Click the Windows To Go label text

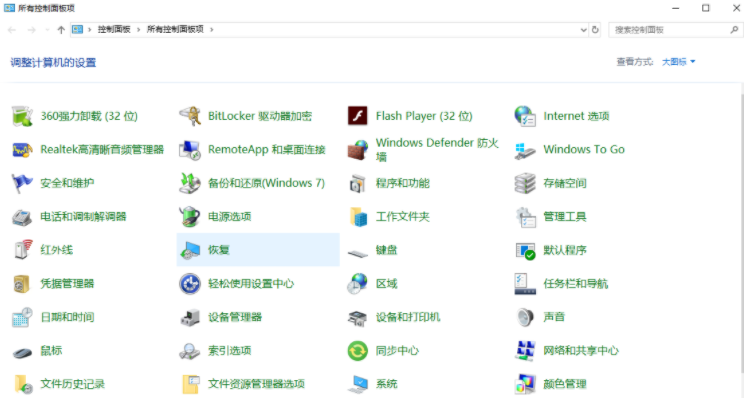tap(584, 149)
